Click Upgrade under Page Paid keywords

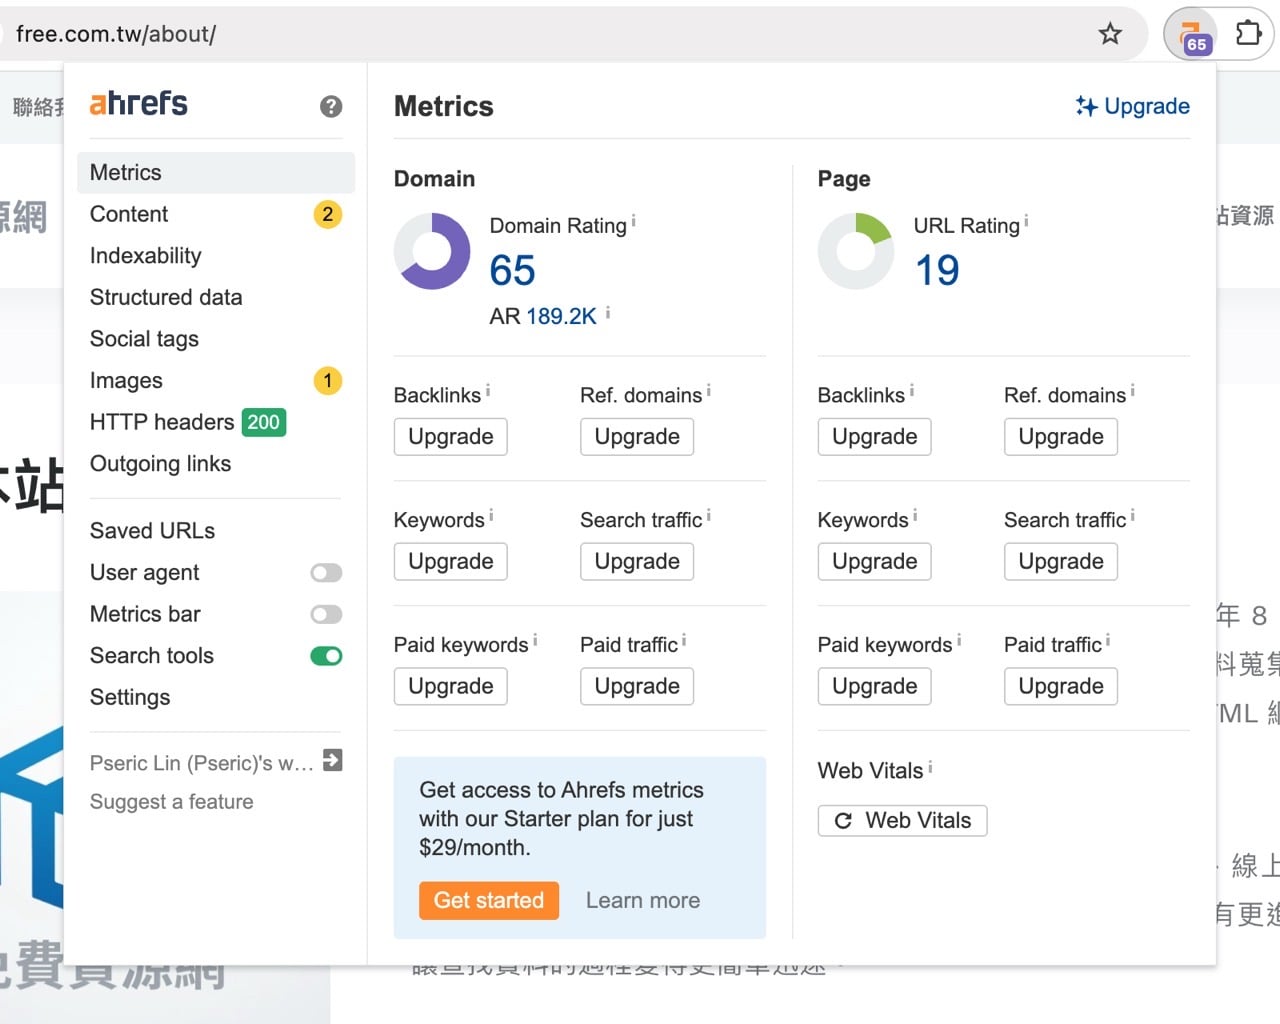click(x=875, y=687)
